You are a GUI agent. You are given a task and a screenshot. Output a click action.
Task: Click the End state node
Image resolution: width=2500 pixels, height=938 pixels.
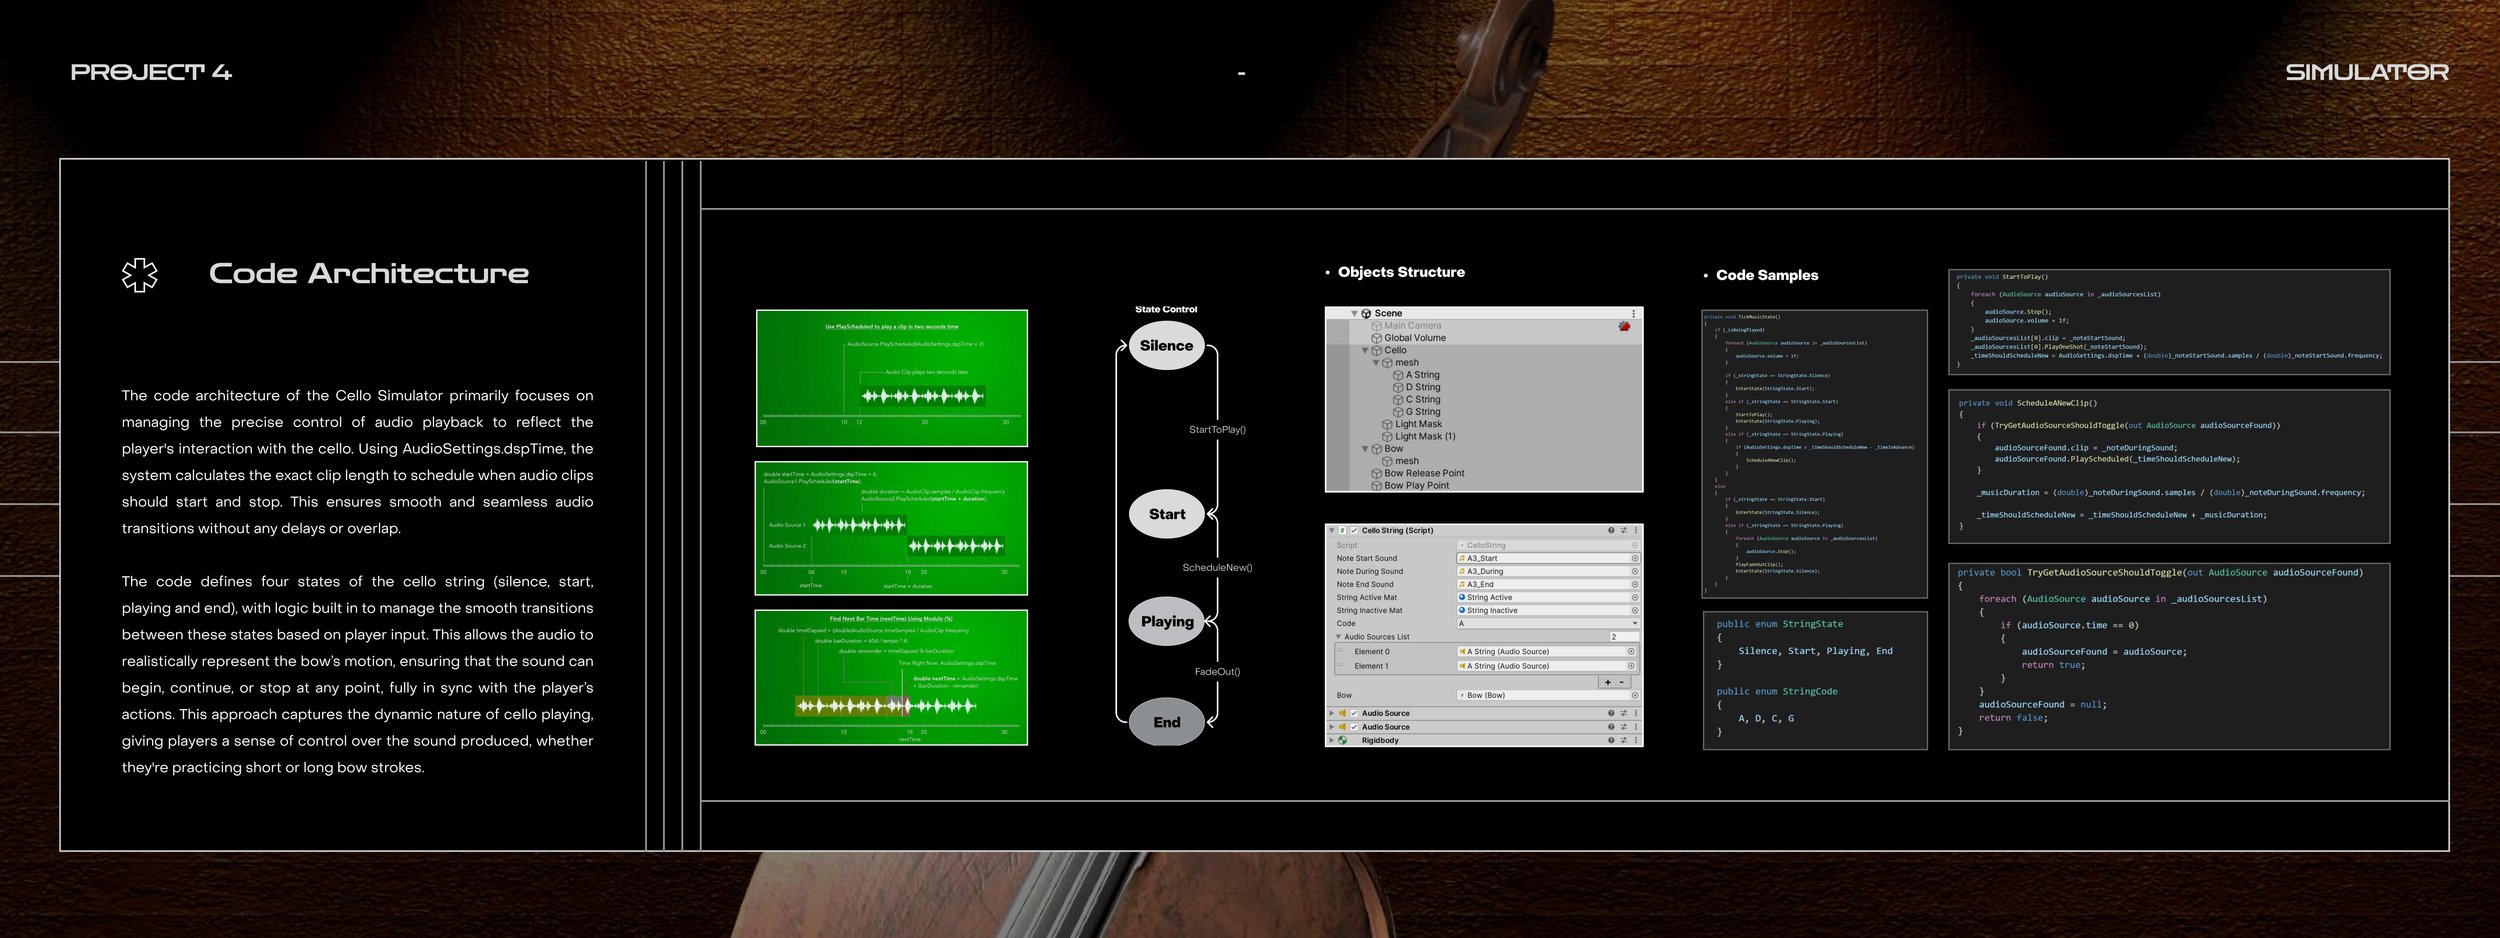coord(1166,722)
